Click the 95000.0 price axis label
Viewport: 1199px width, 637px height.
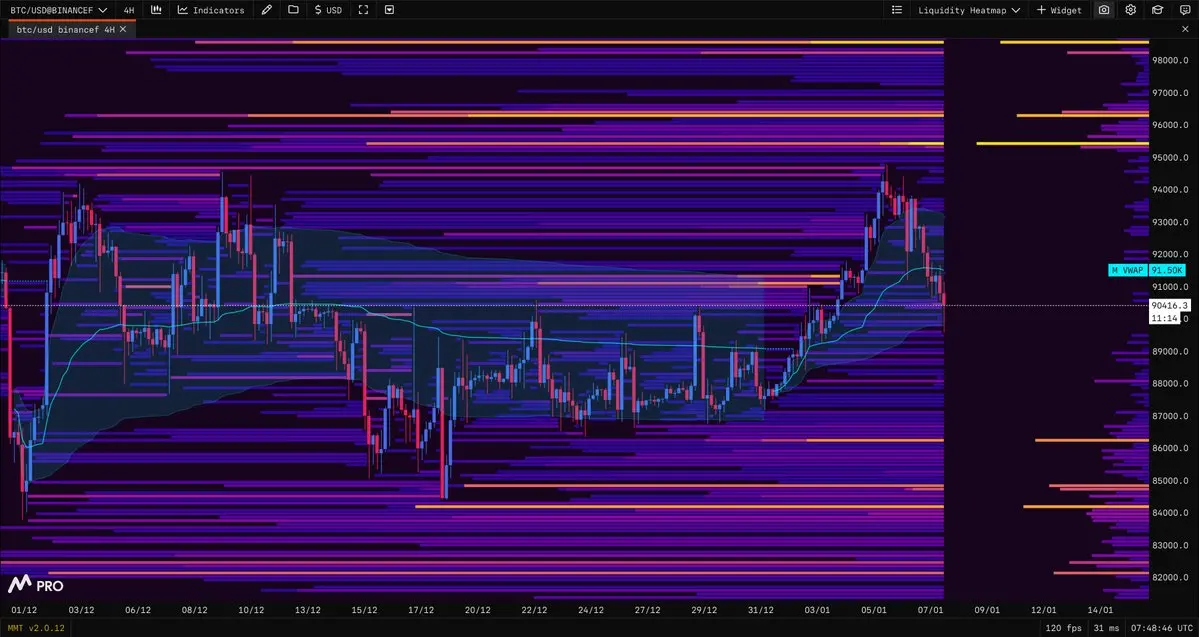tap(1170, 158)
